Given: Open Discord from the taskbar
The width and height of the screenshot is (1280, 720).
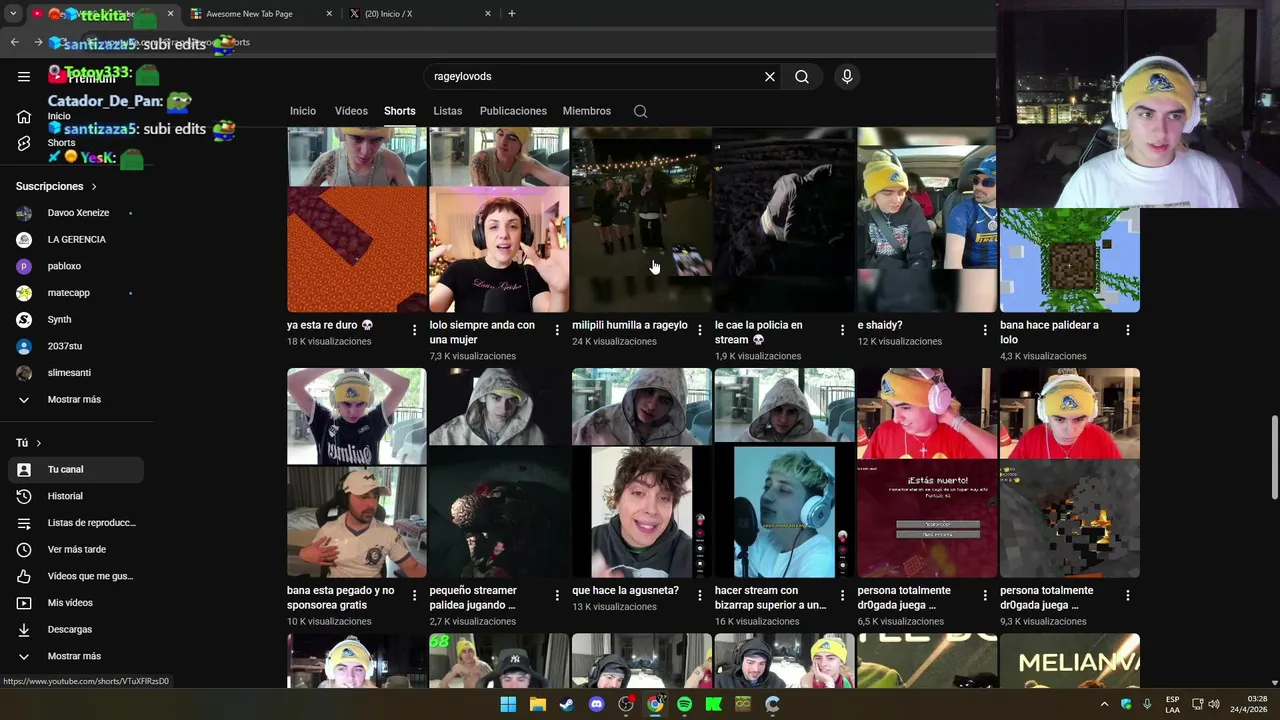Looking at the screenshot, I should tap(597, 704).
